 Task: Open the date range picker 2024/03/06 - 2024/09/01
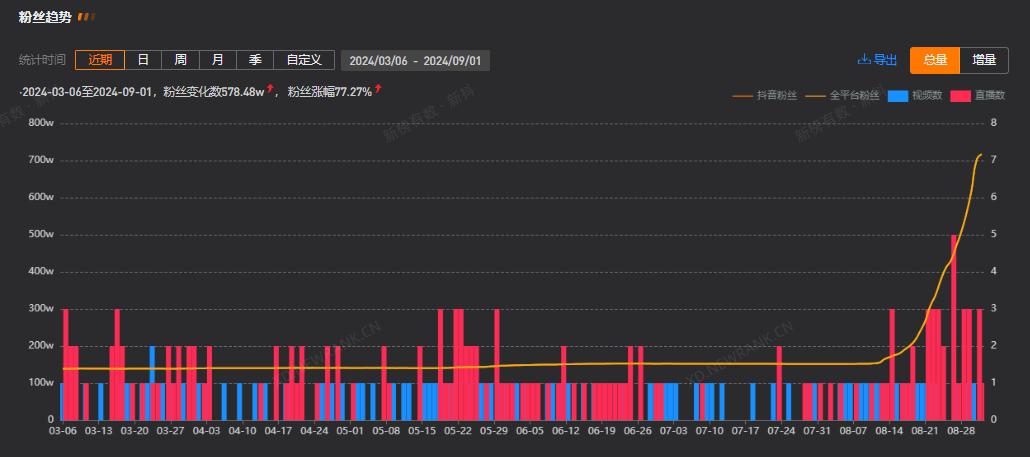click(x=415, y=60)
